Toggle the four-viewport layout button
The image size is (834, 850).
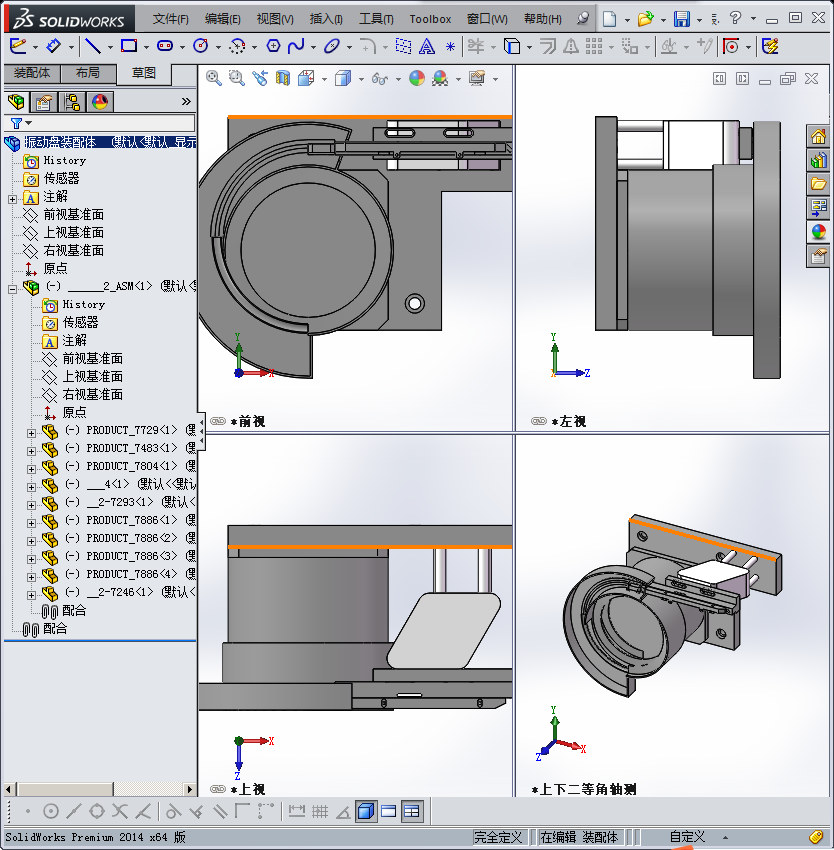click(412, 811)
